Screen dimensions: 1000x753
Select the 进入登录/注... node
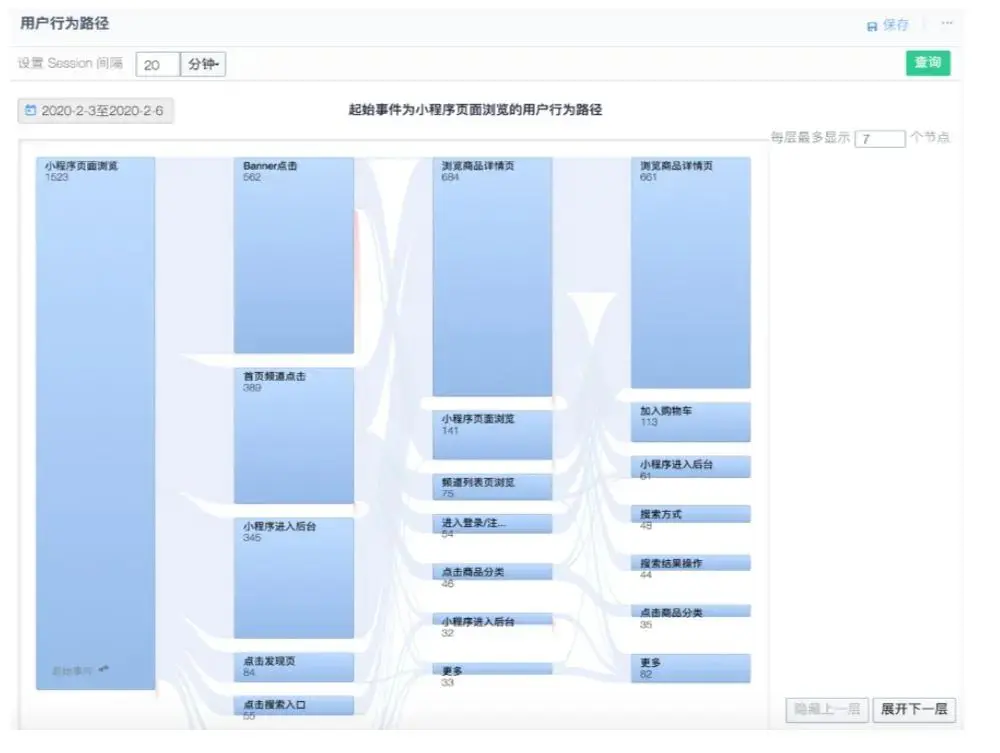click(492, 523)
